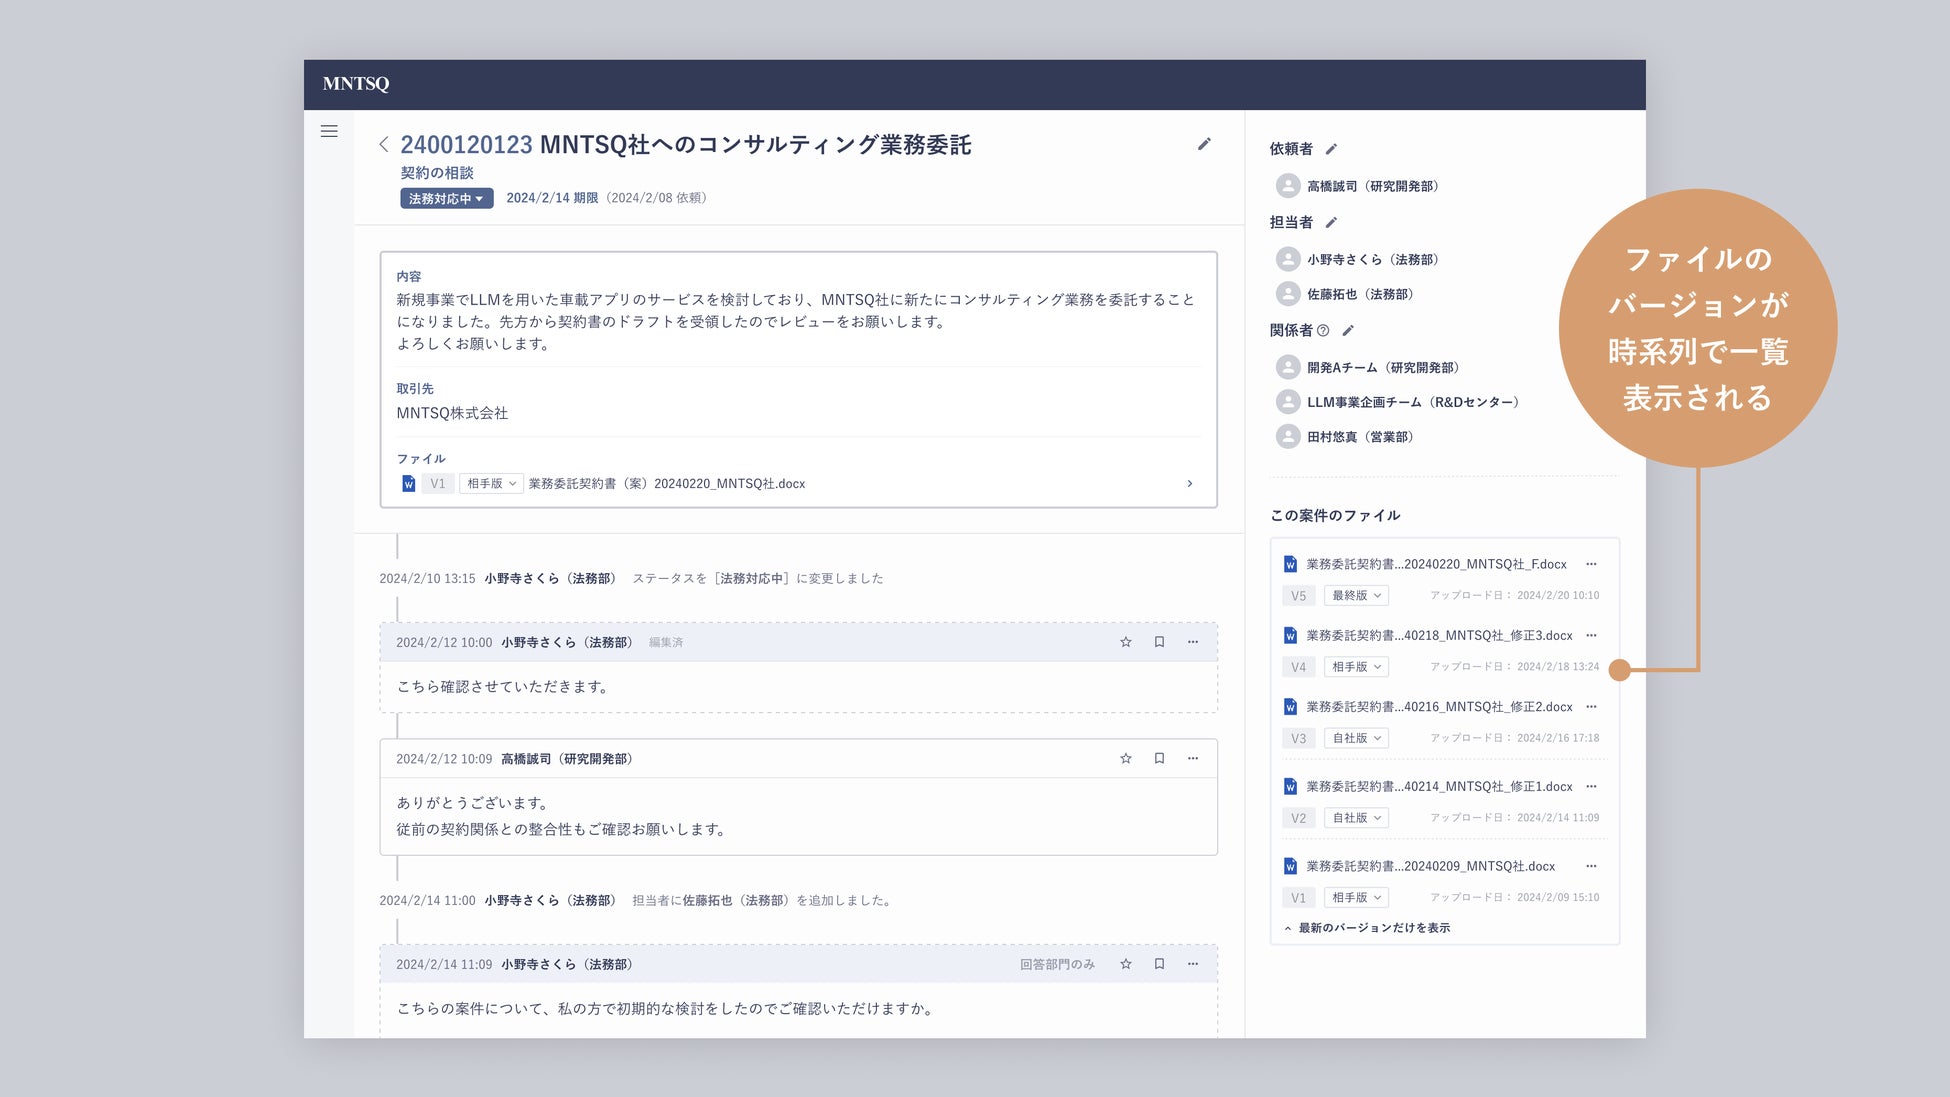
Task: Open the 自社版 dropdown for the V2 file
Action: click(x=1356, y=818)
